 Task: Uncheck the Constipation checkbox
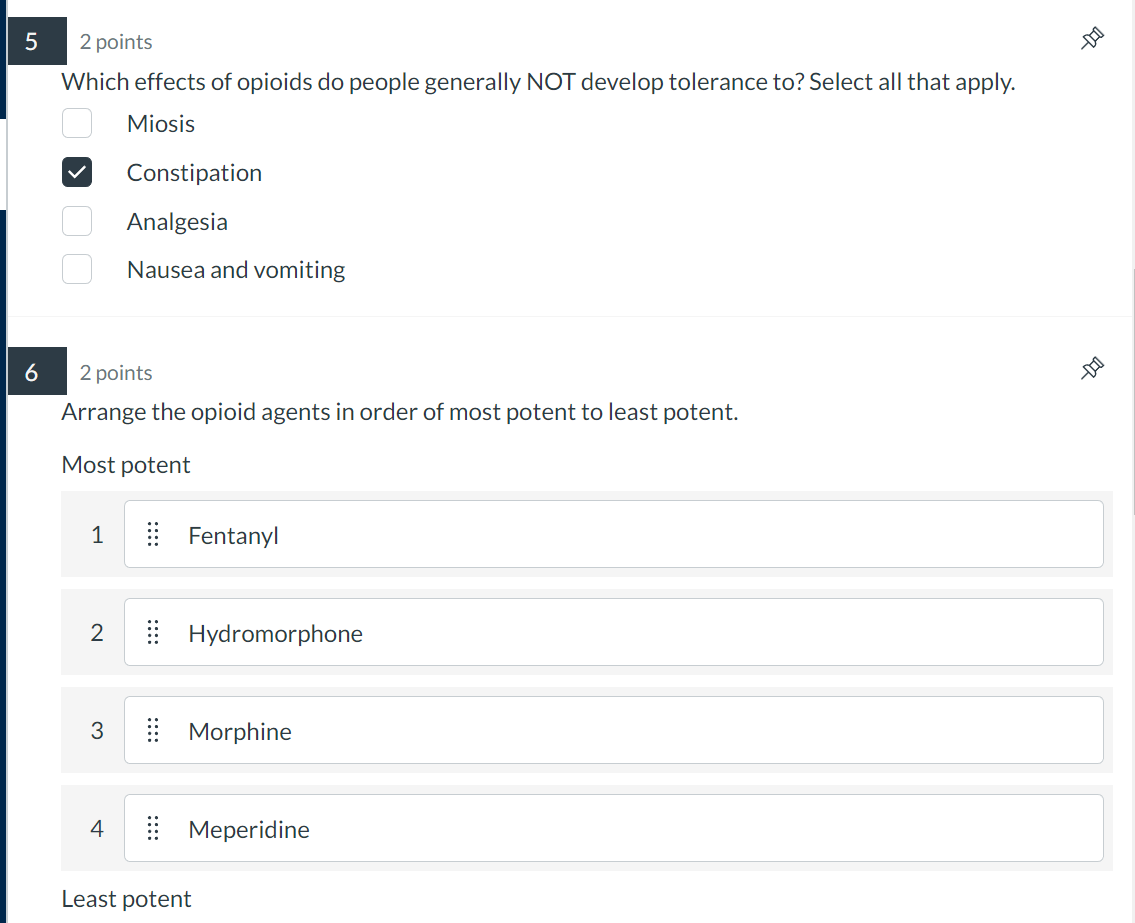point(77,172)
